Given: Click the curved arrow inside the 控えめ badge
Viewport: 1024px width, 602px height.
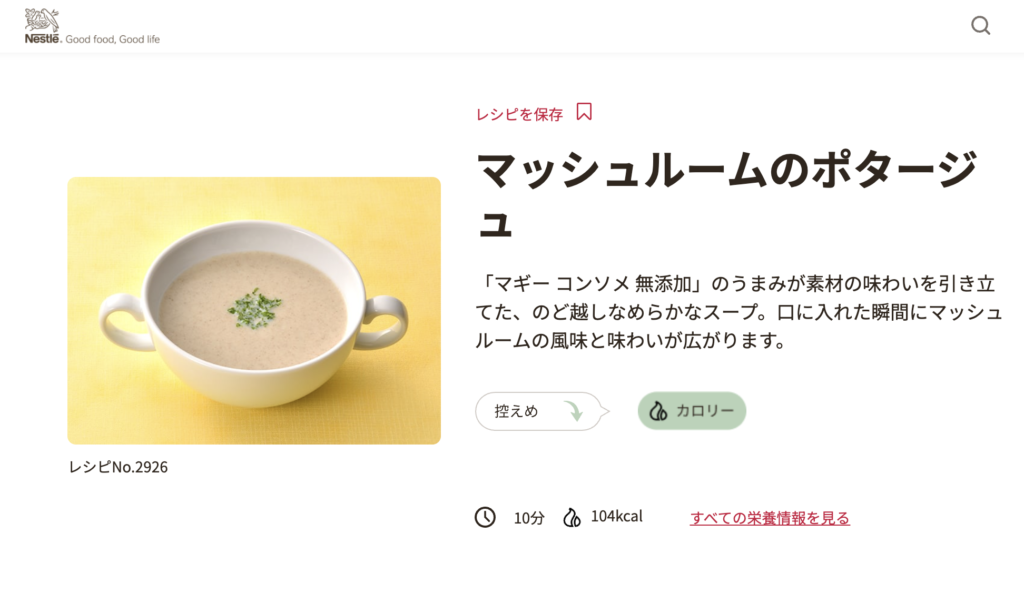Looking at the screenshot, I should click(x=571, y=411).
